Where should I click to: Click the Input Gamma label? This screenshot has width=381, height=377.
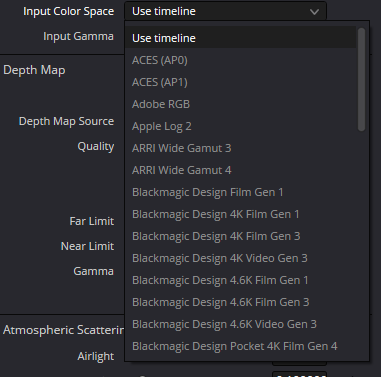click(x=78, y=36)
